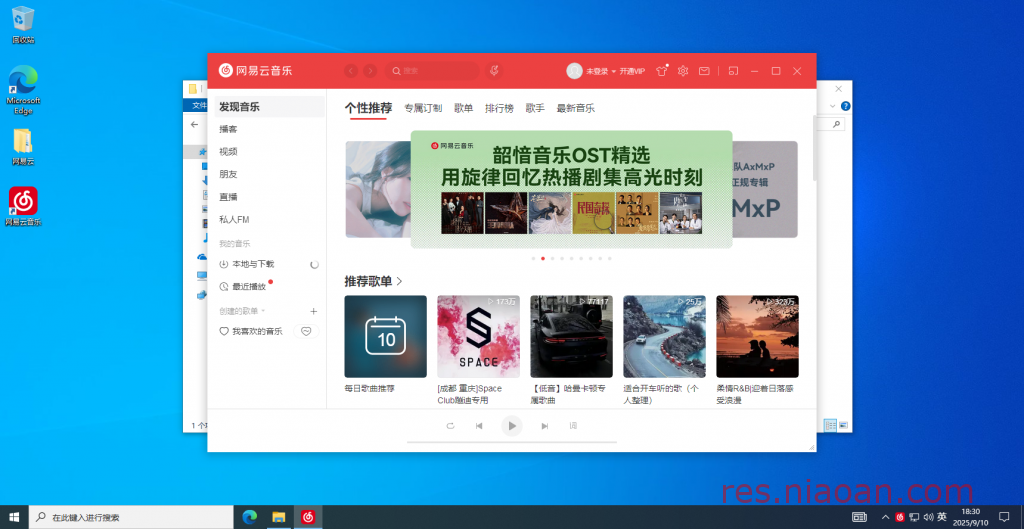This screenshot has width=1024, height=529.
Task: Select the 个性推荐 tab
Action: point(368,108)
